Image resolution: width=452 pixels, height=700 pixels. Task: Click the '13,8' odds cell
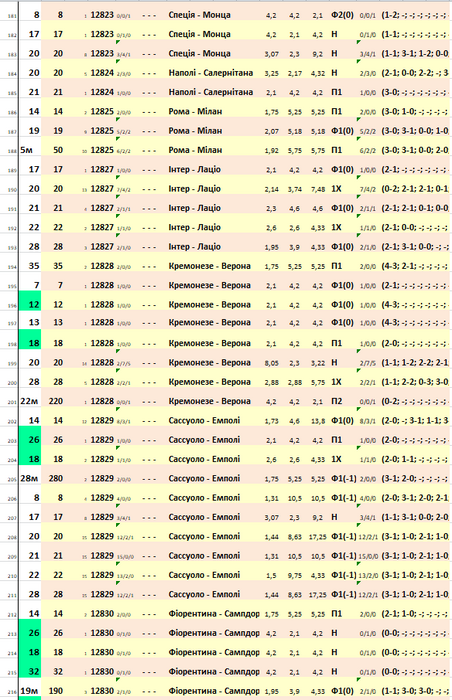tap(318, 421)
